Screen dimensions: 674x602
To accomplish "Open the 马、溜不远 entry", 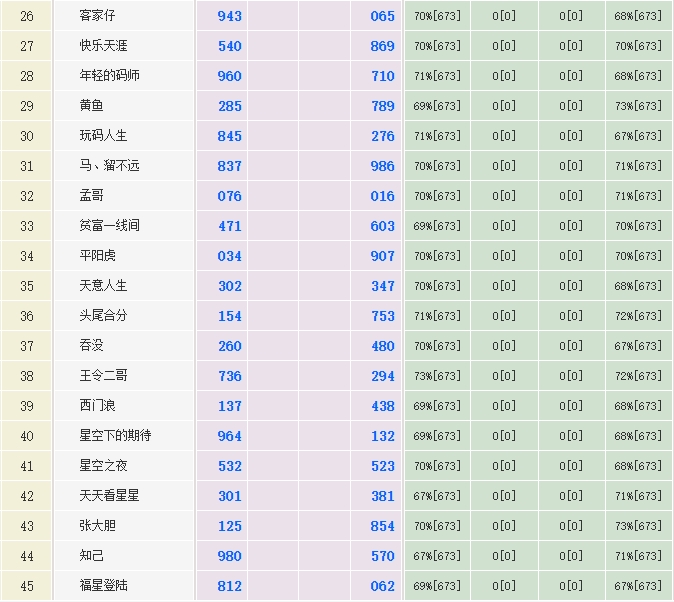I will 110,166.
